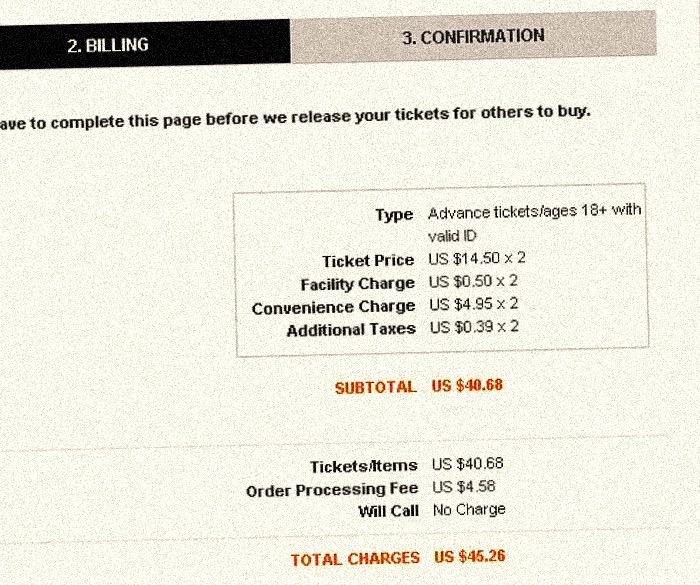Select the Order Processing Fee label
This screenshot has height=585, width=700.
pyautogui.click(x=332, y=490)
